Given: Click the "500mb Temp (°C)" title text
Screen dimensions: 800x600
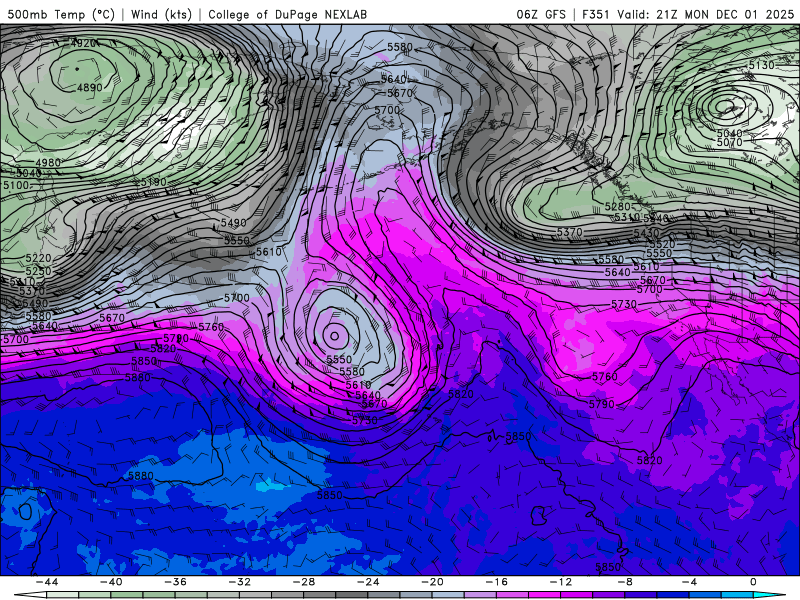Looking at the screenshot, I should [61, 14].
